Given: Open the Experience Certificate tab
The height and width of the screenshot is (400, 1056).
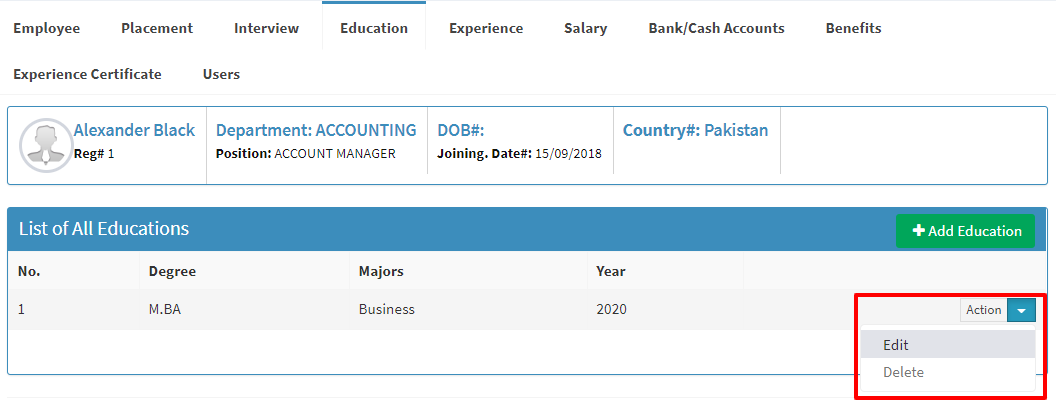Looking at the screenshot, I should click(x=88, y=74).
